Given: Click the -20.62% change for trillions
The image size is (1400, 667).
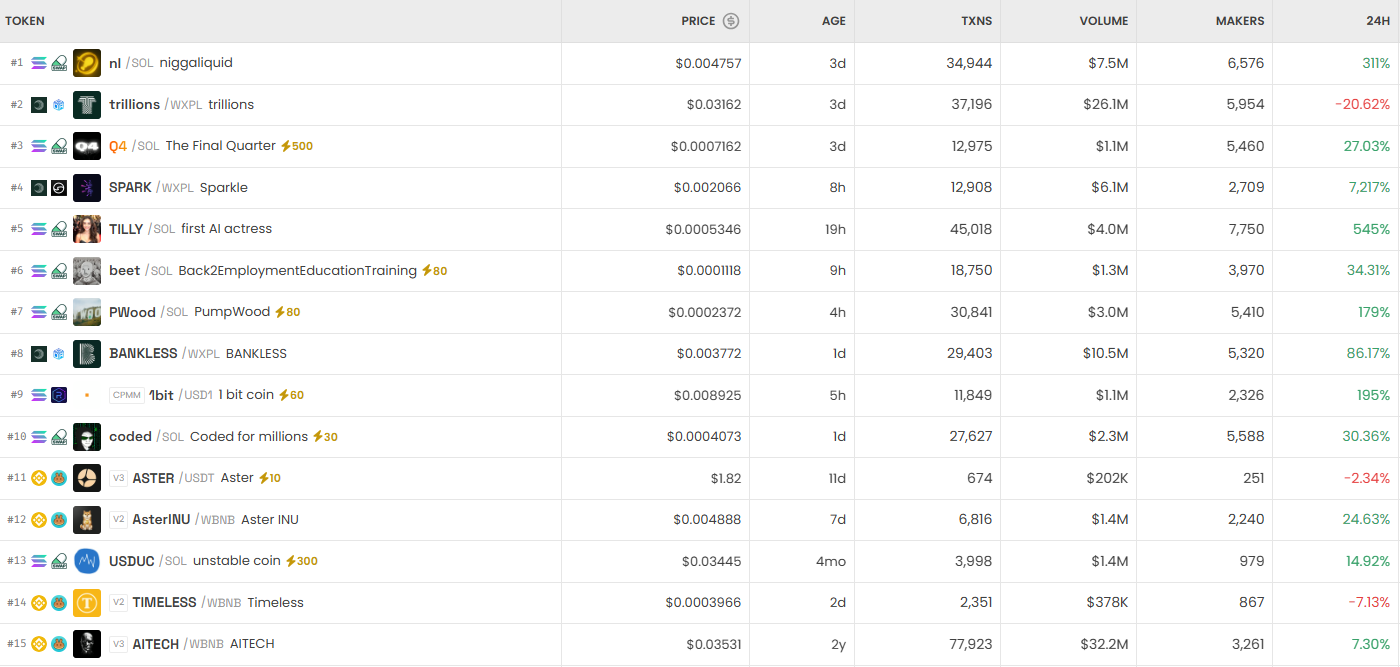Looking at the screenshot, I should [1362, 105].
